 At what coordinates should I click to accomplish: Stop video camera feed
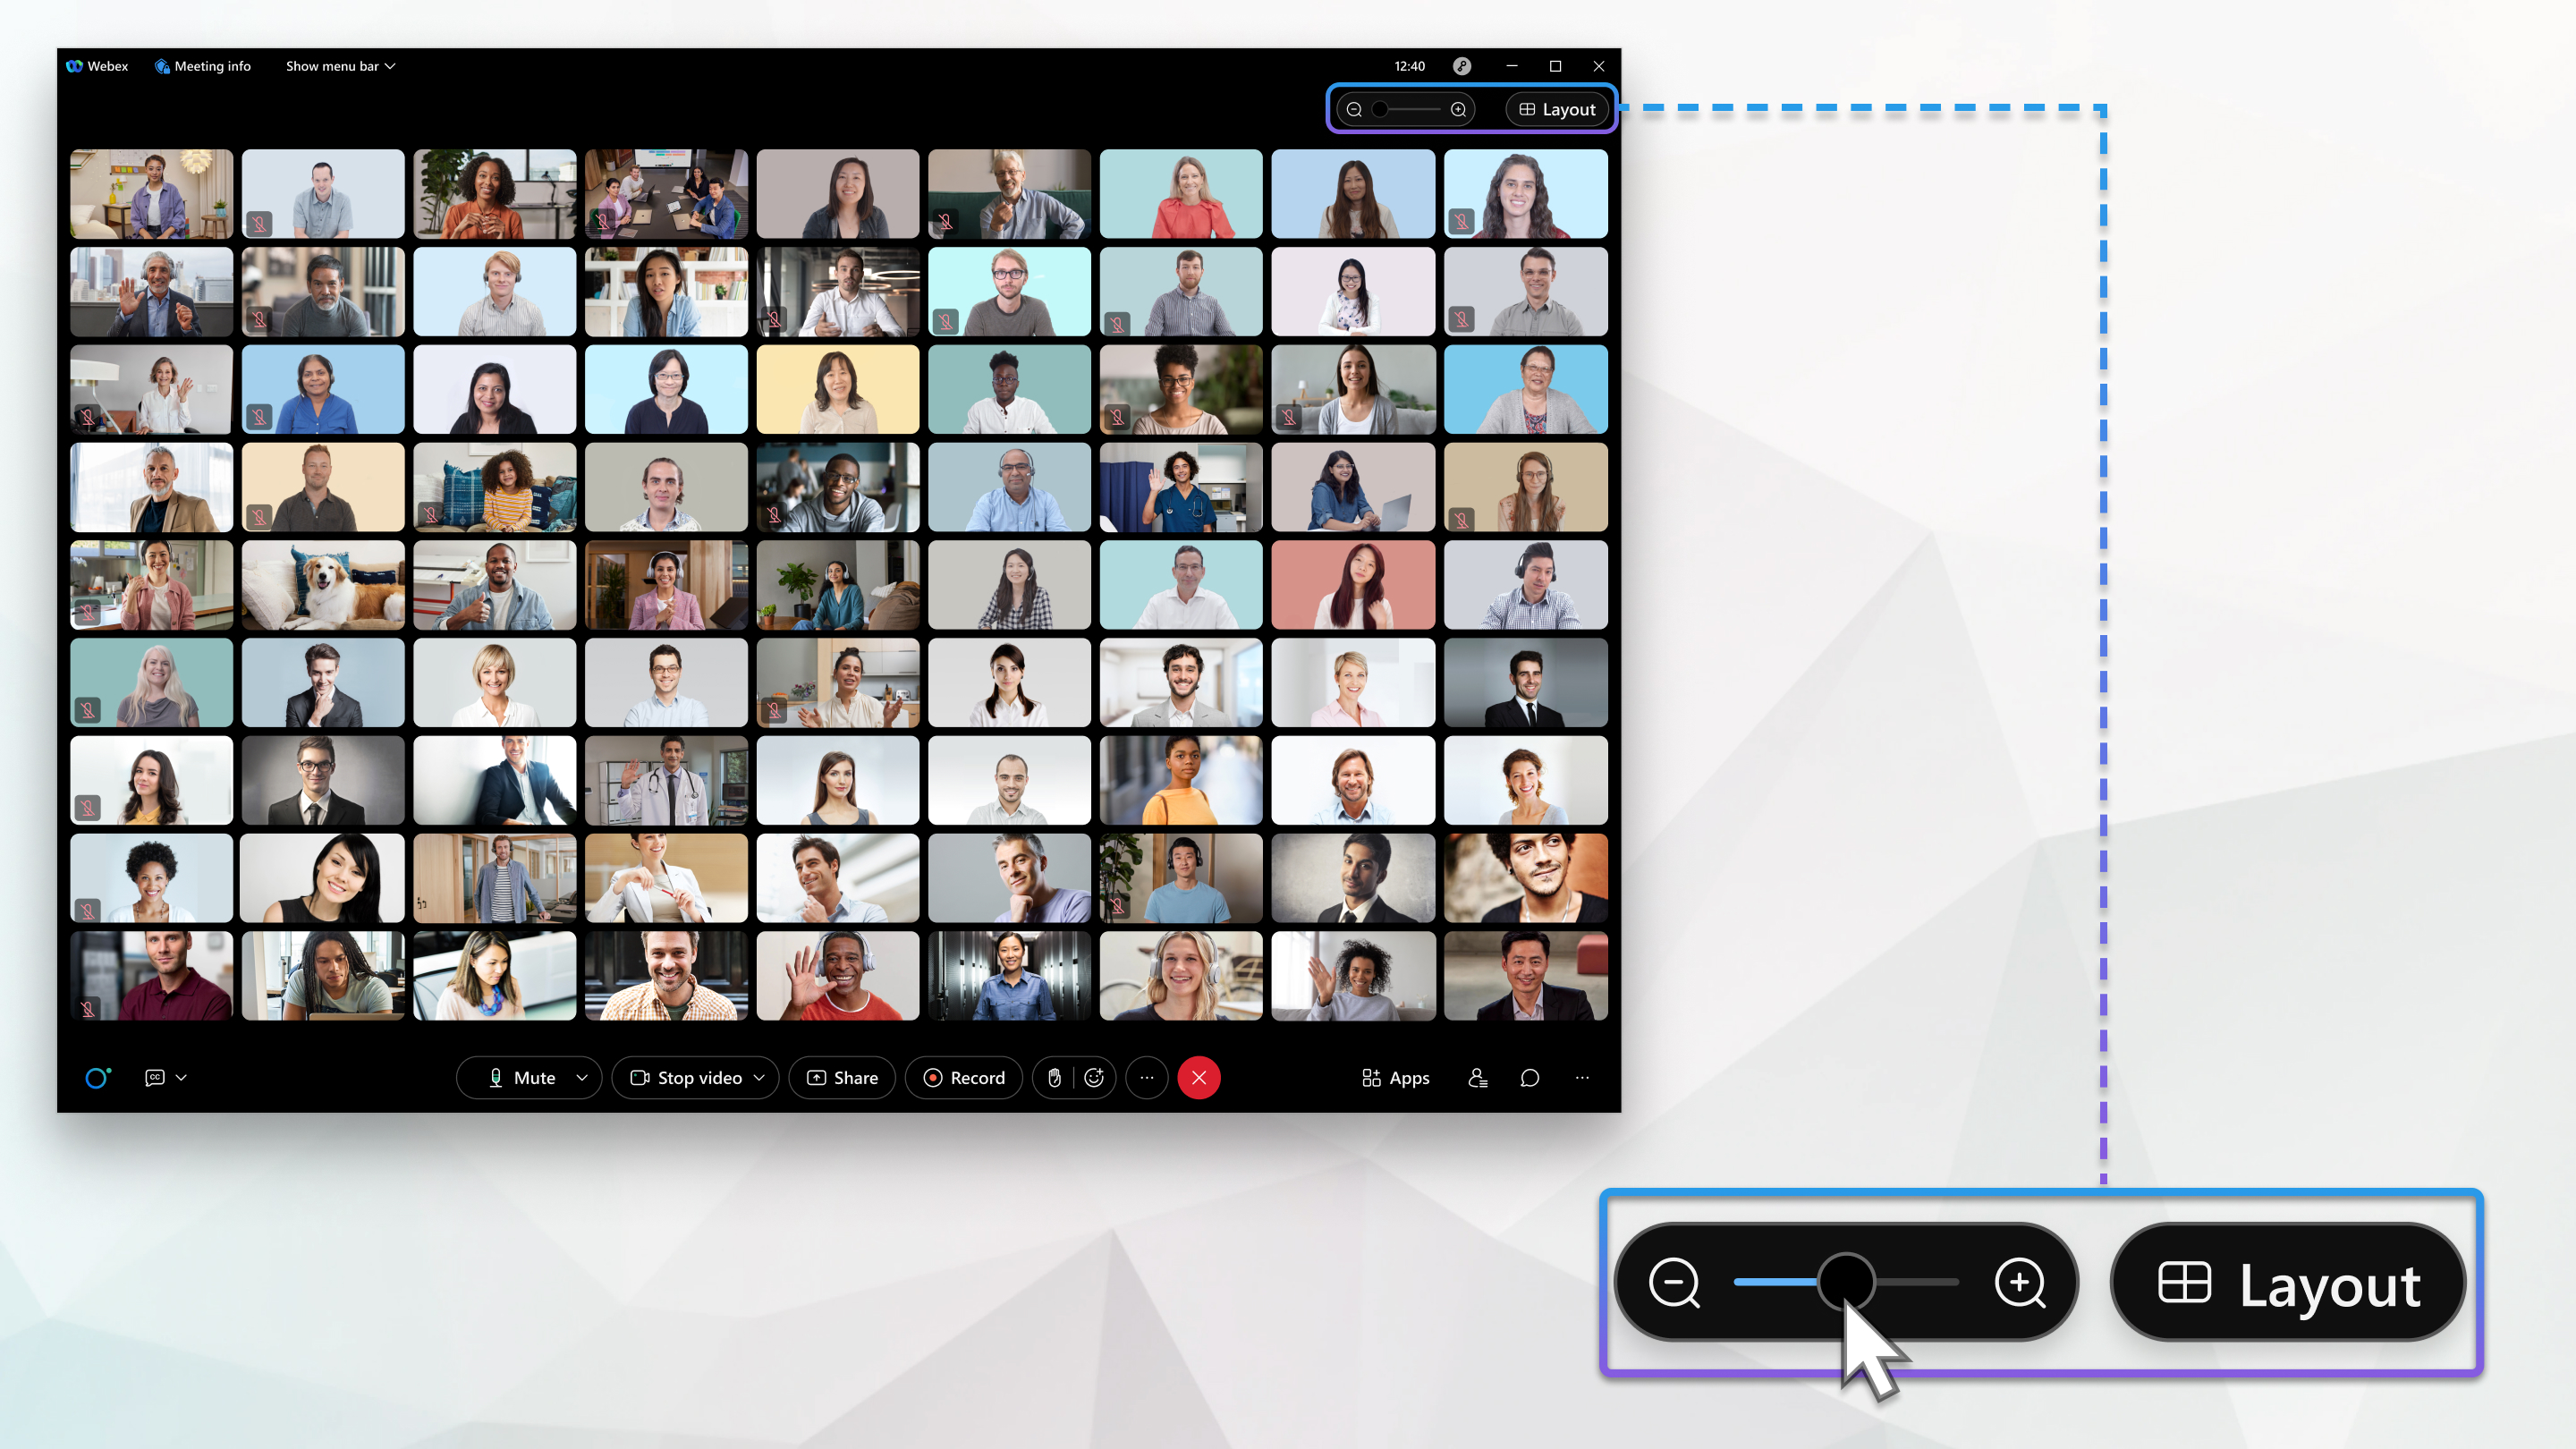click(688, 1078)
